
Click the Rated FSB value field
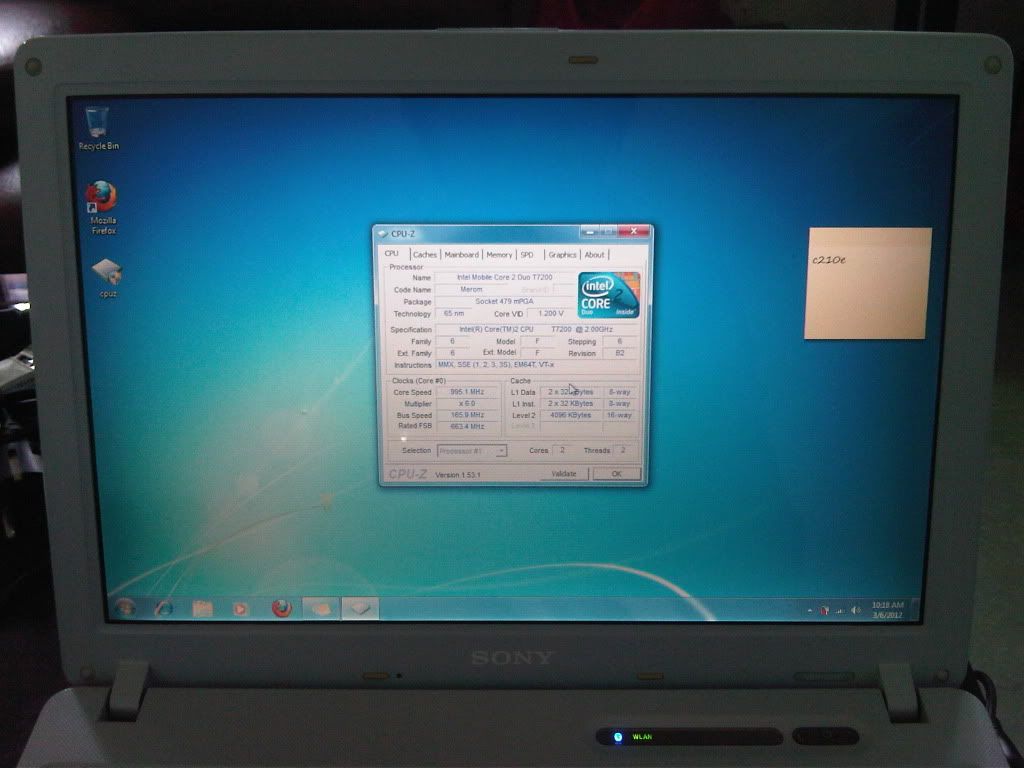[x=467, y=426]
